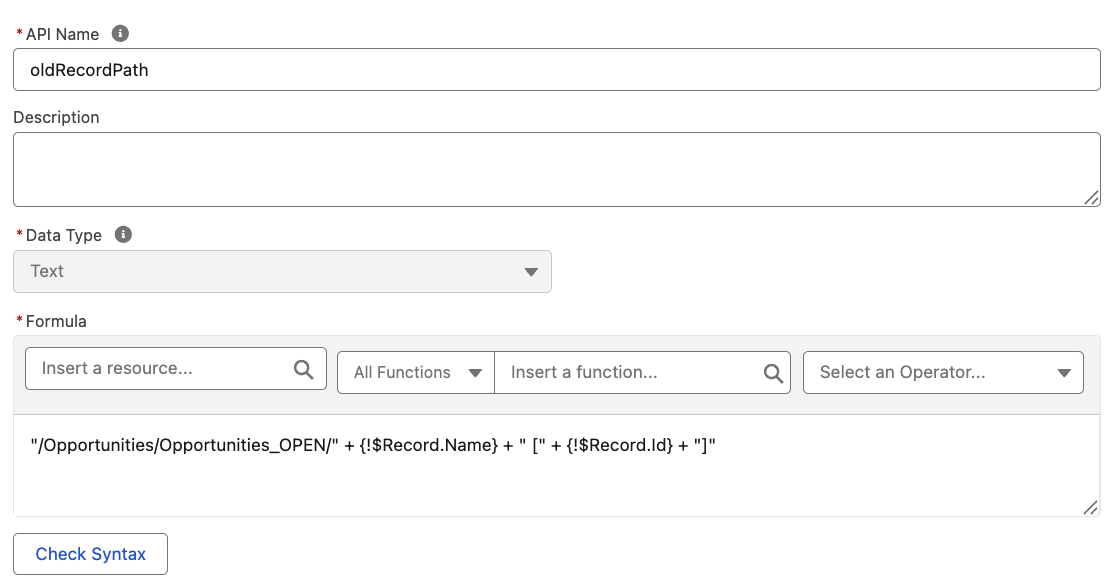Click the search icon in Insert a function

(x=773, y=373)
